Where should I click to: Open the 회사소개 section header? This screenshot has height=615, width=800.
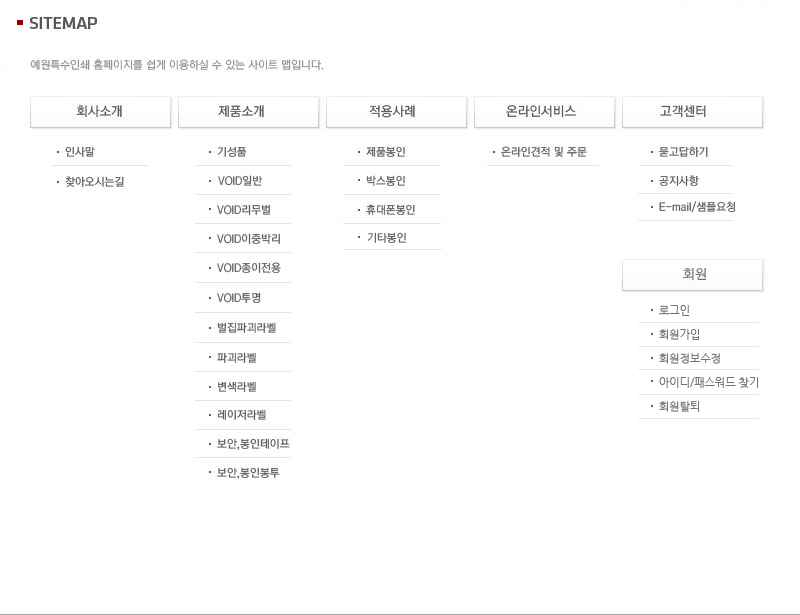coord(100,112)
